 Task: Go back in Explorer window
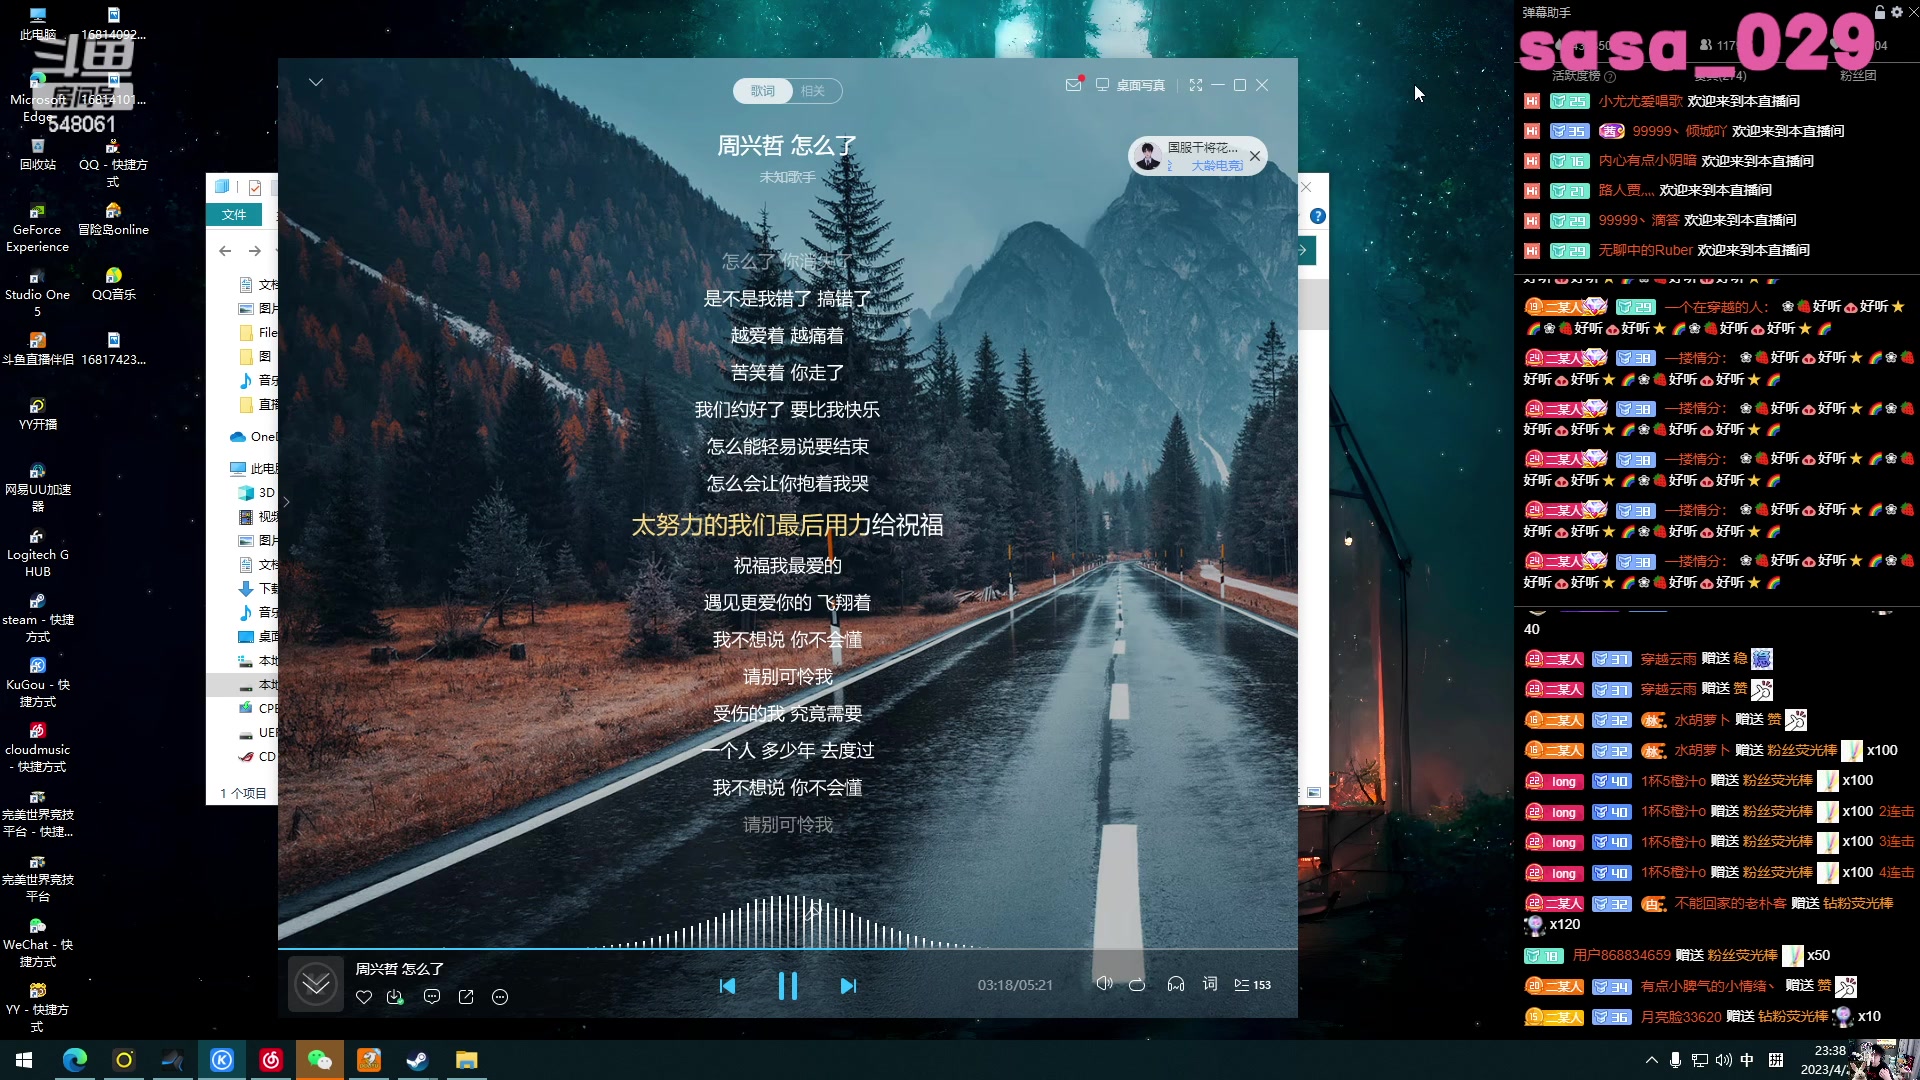tap(225, 251)
